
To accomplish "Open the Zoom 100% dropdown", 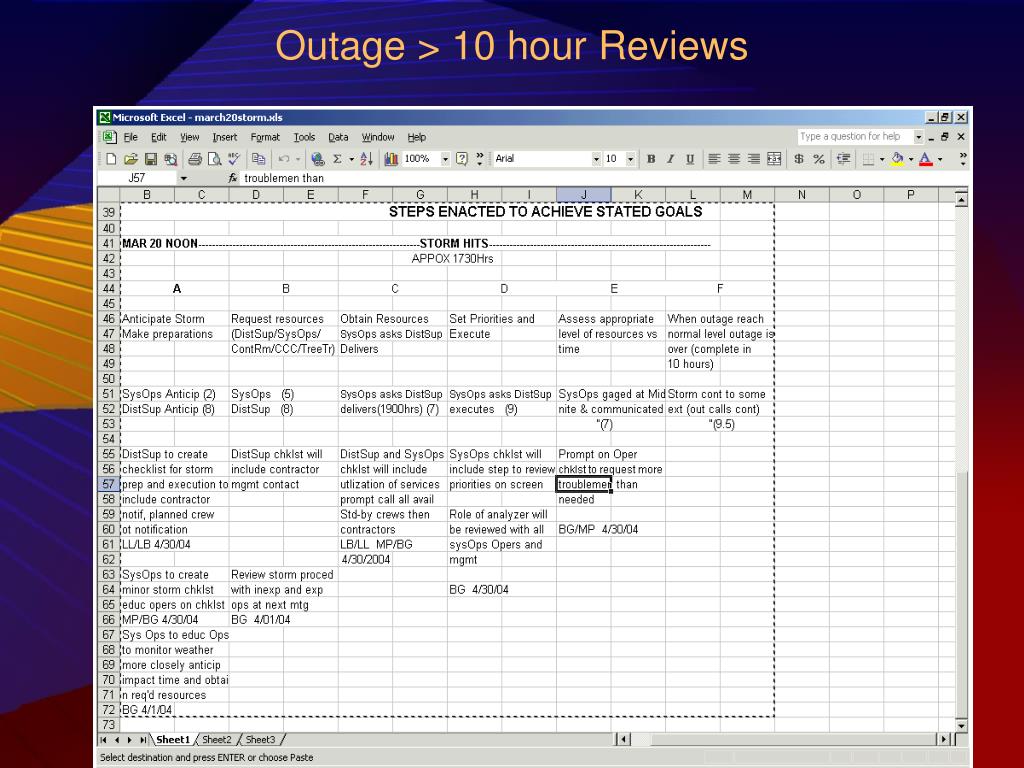I will point(445,159).
